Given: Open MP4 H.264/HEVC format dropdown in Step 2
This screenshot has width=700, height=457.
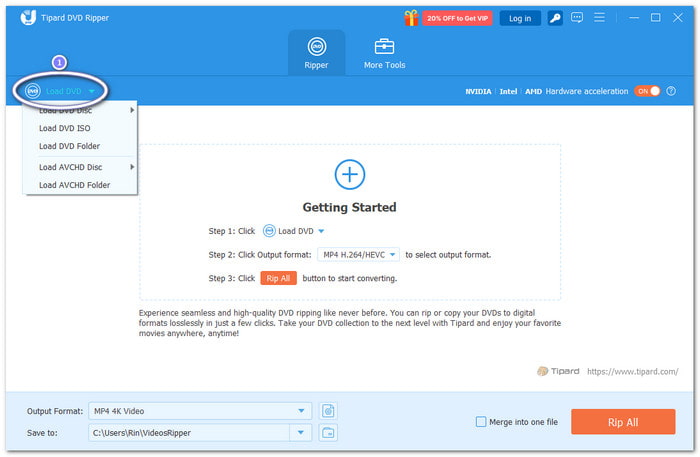Looking at the screenshot, I should (358, 255).
